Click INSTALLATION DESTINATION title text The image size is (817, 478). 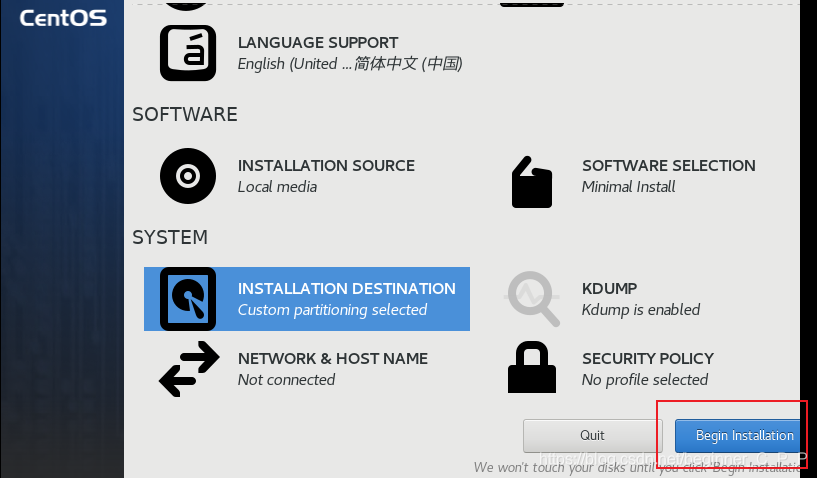pos(346,289)
